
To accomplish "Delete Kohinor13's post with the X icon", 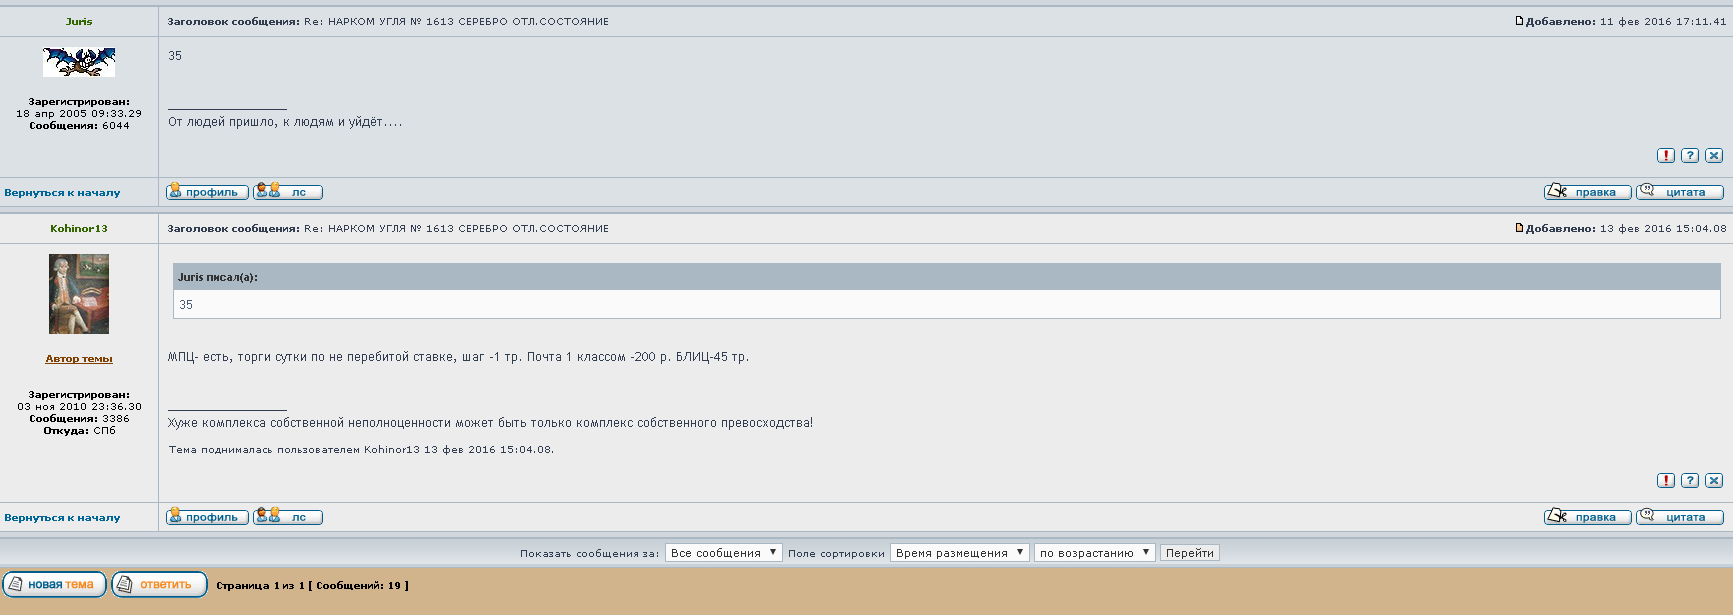I will (1714, 480).
